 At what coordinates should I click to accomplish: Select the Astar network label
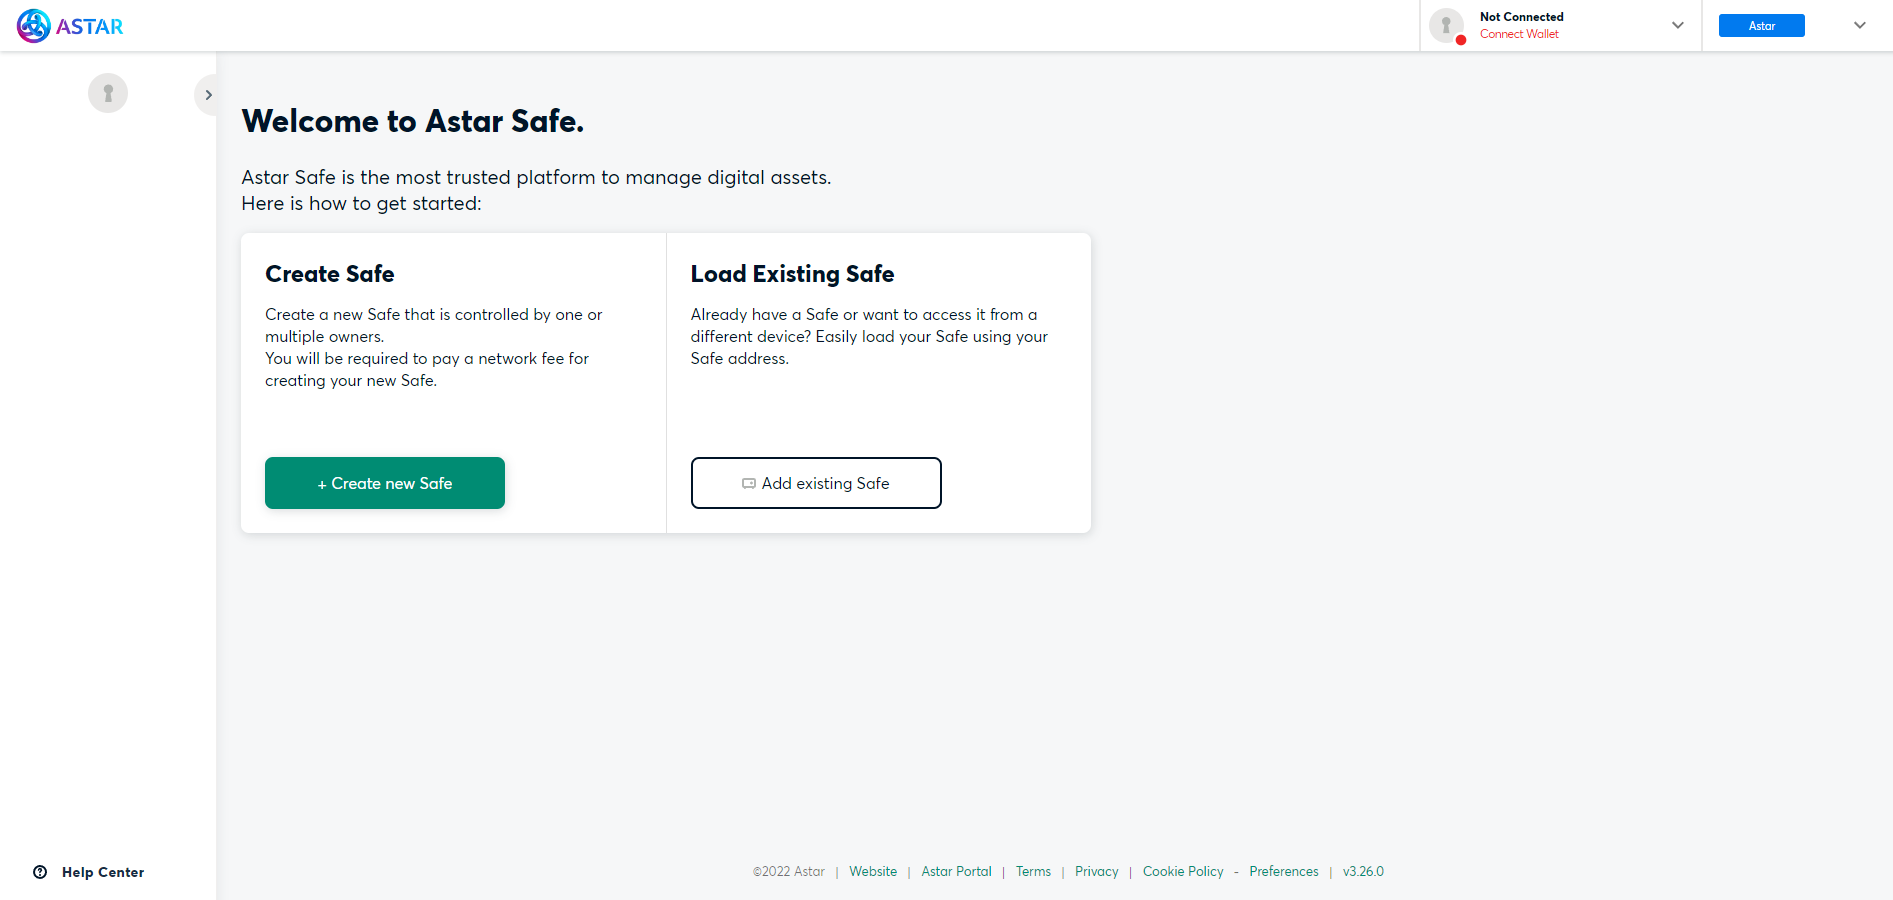pos(1761,26)
